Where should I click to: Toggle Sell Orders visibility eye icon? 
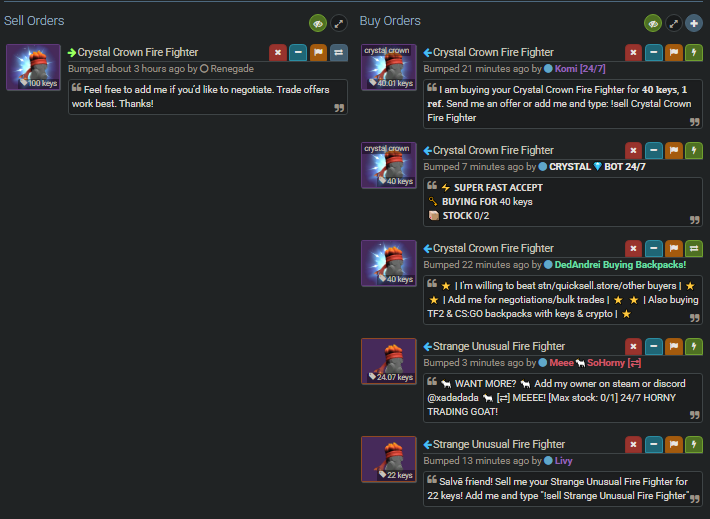click(x=318, y=23)
